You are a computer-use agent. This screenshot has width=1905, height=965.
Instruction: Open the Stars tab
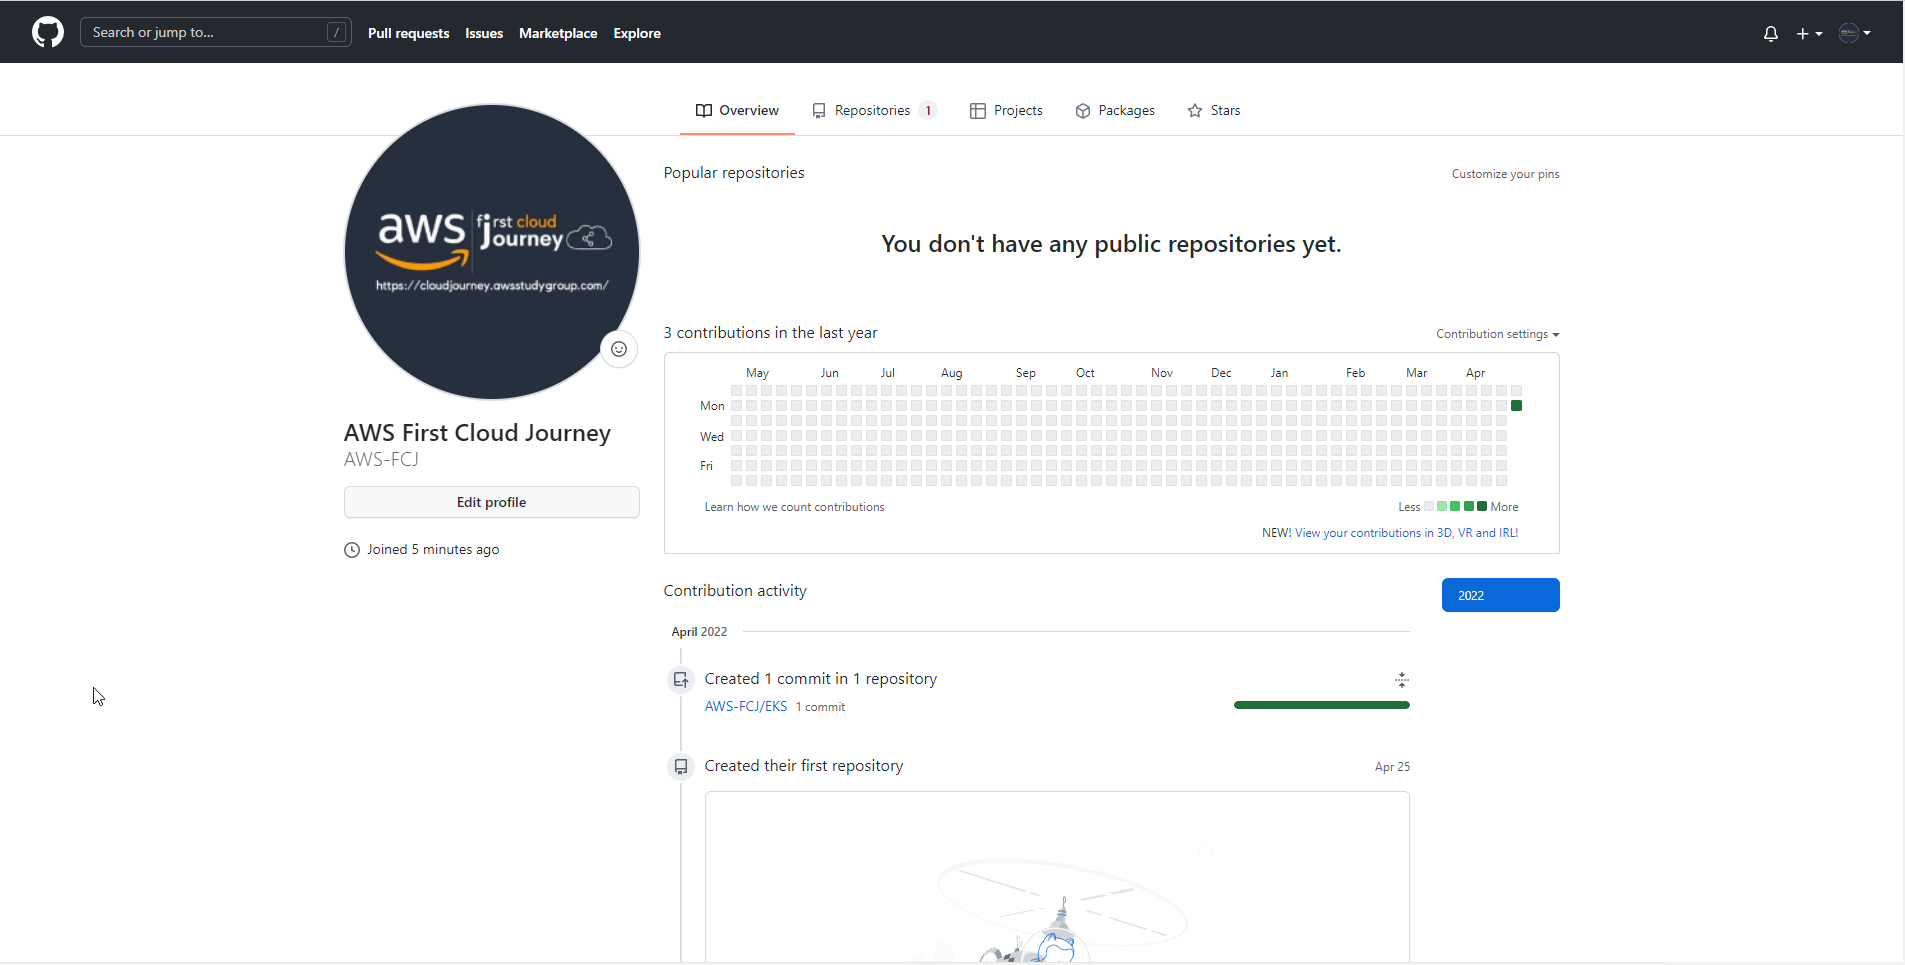coord(1214,110)
